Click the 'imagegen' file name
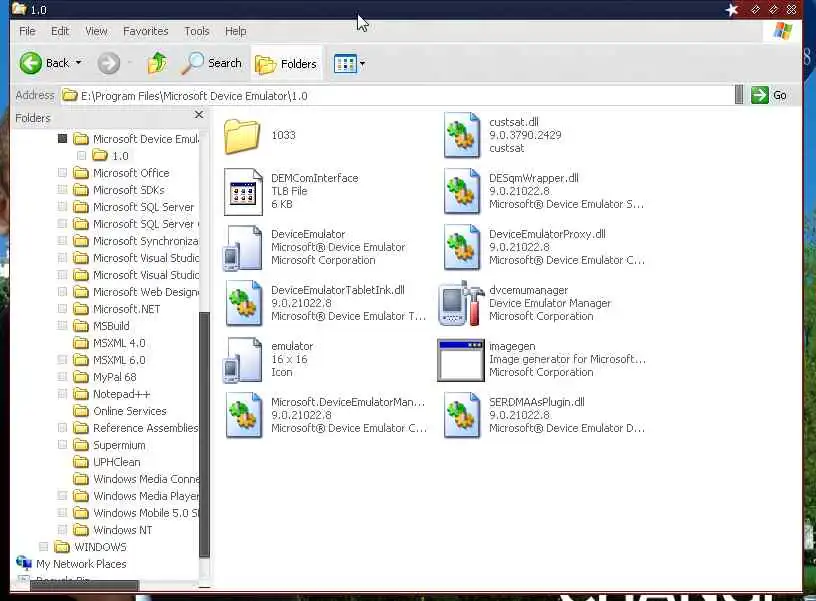816x601 pixels. pos(512,346)
